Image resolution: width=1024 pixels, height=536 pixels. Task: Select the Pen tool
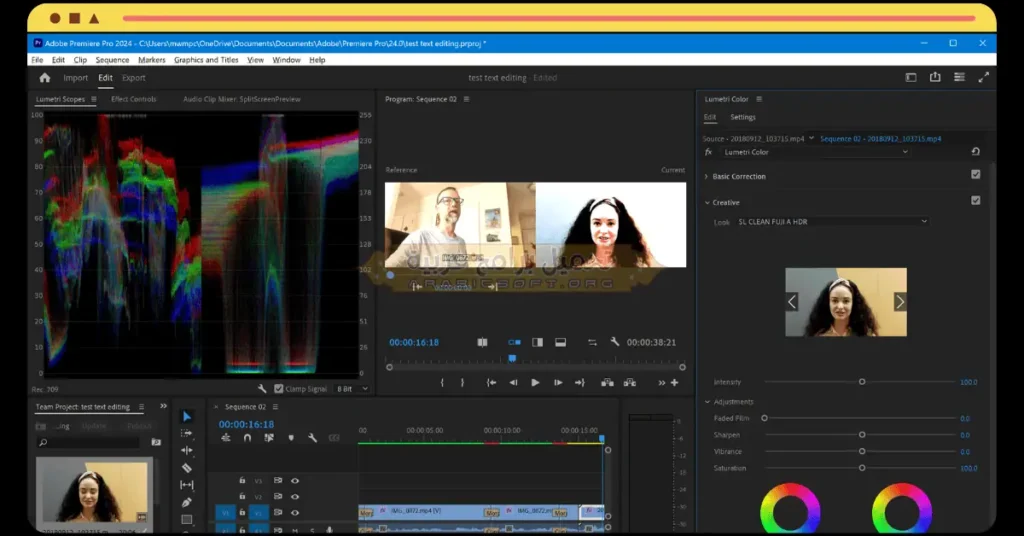(x=187, y=502)
